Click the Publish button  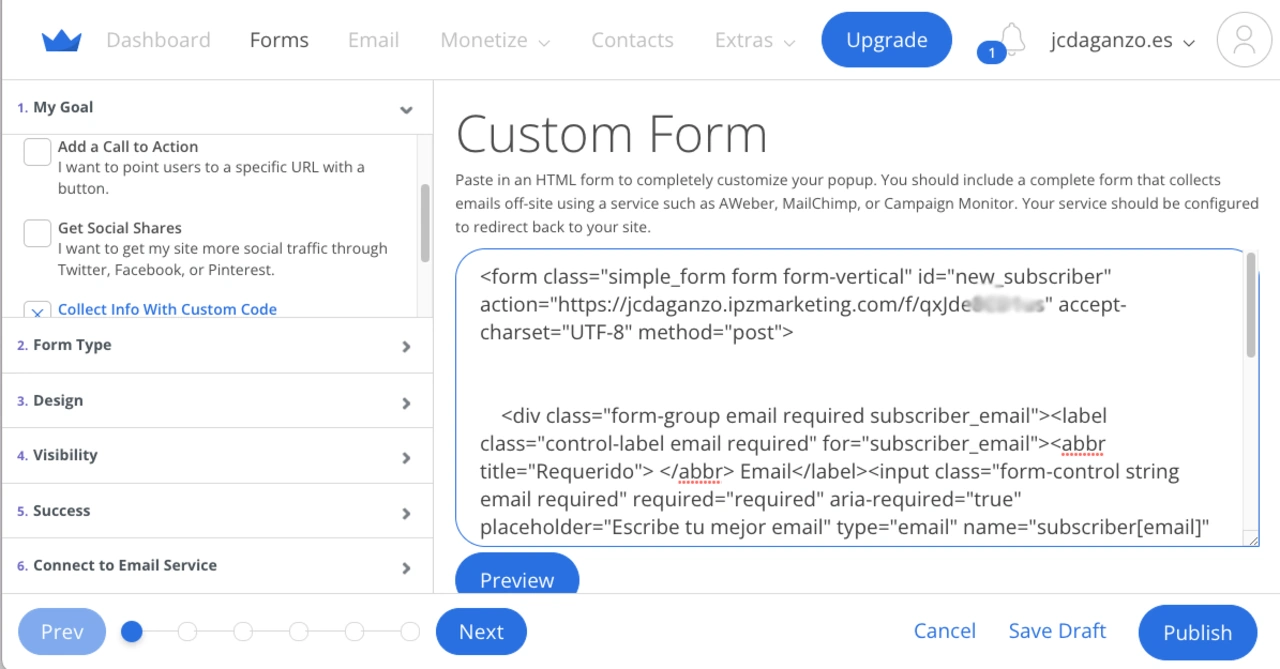click(1197, 632)
